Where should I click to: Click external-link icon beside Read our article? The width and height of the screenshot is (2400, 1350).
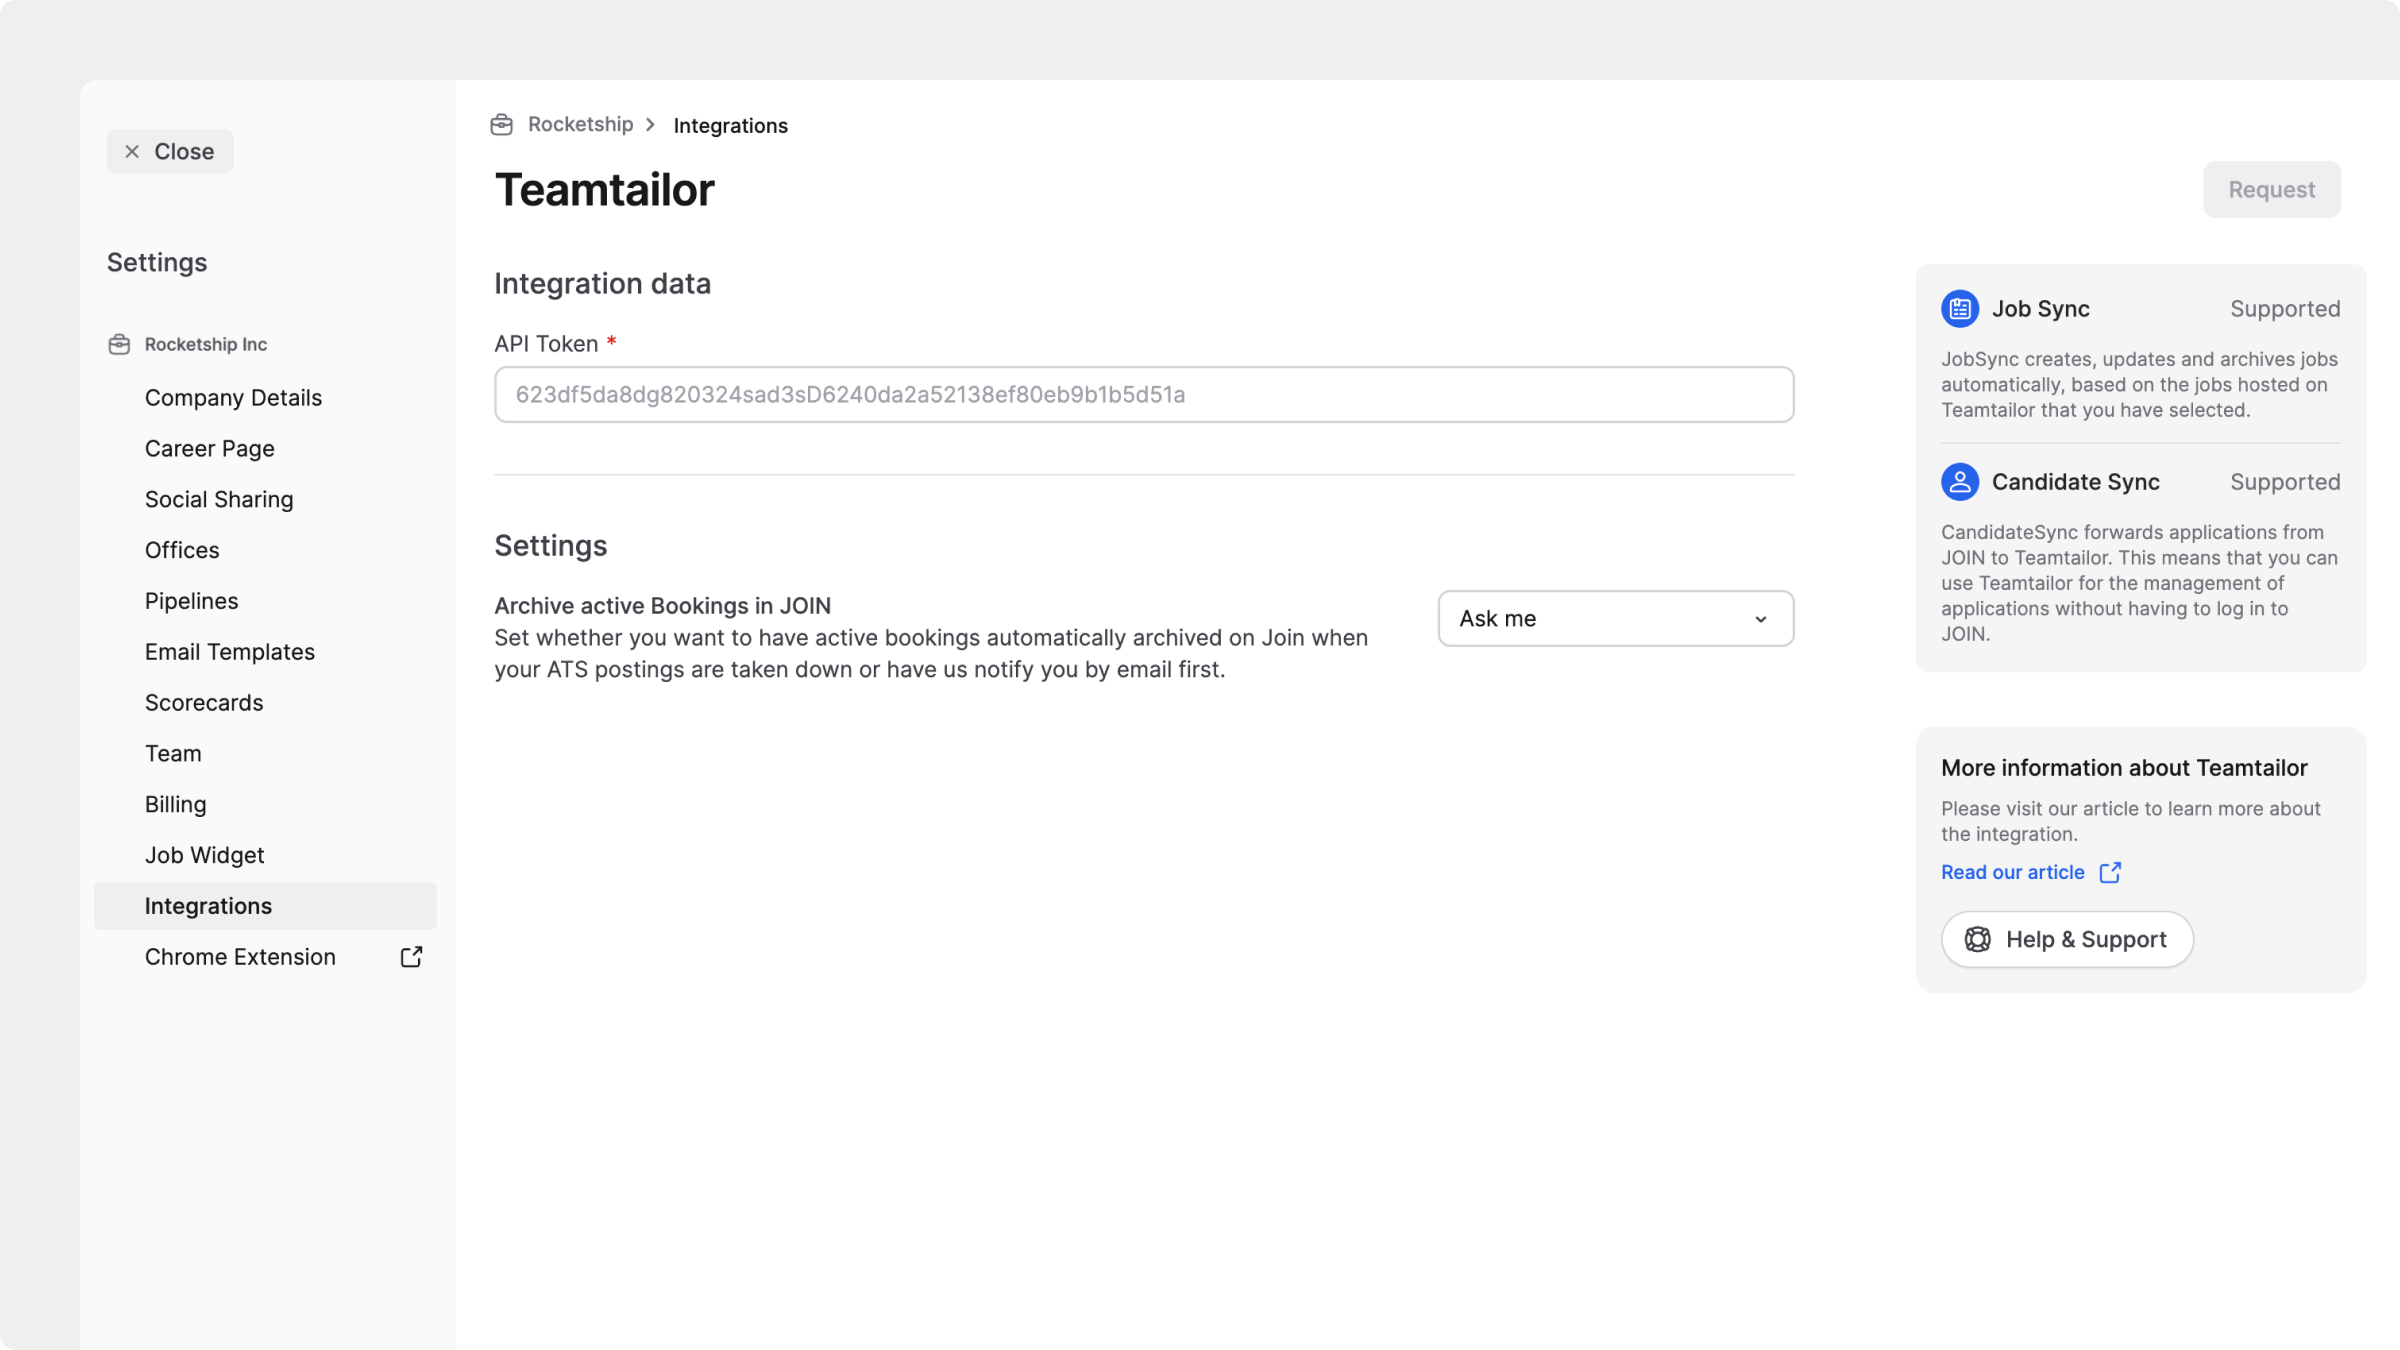[x=2110, y=873]
